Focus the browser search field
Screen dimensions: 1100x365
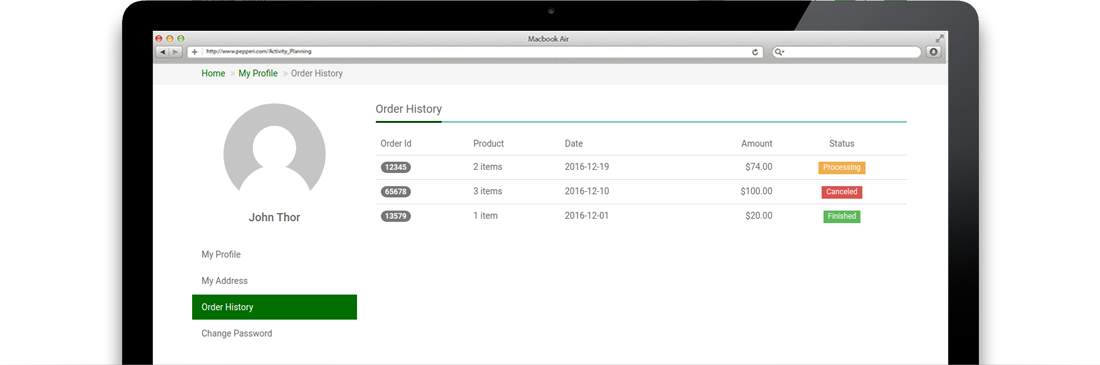[846, 52]
